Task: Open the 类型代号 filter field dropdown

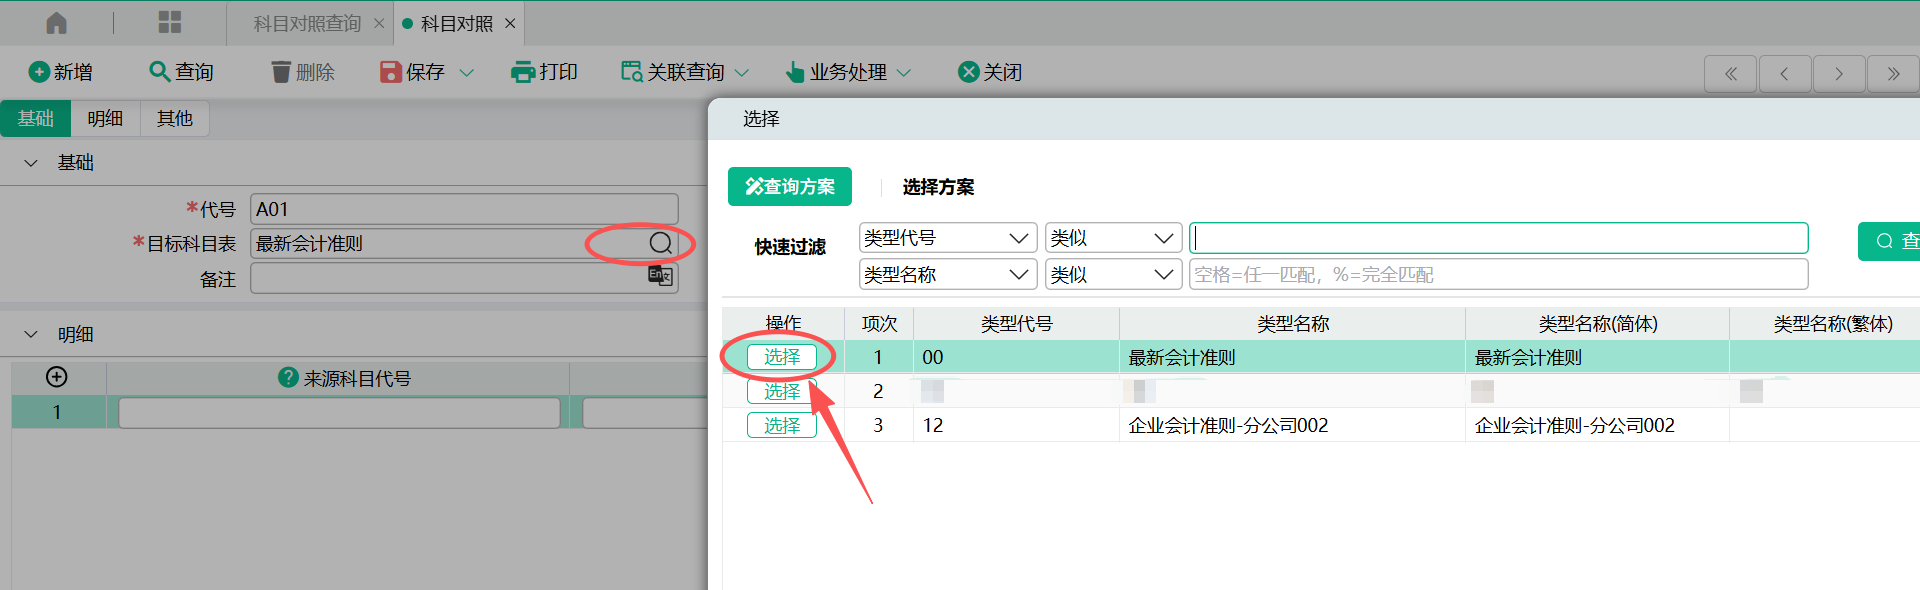Action: 946,238
